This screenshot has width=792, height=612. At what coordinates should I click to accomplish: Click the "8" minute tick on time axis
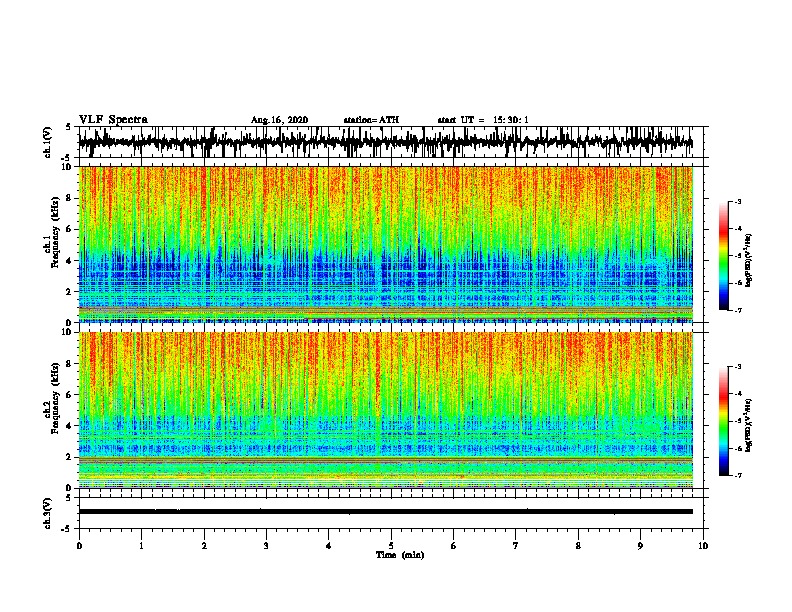click(578, 546)
